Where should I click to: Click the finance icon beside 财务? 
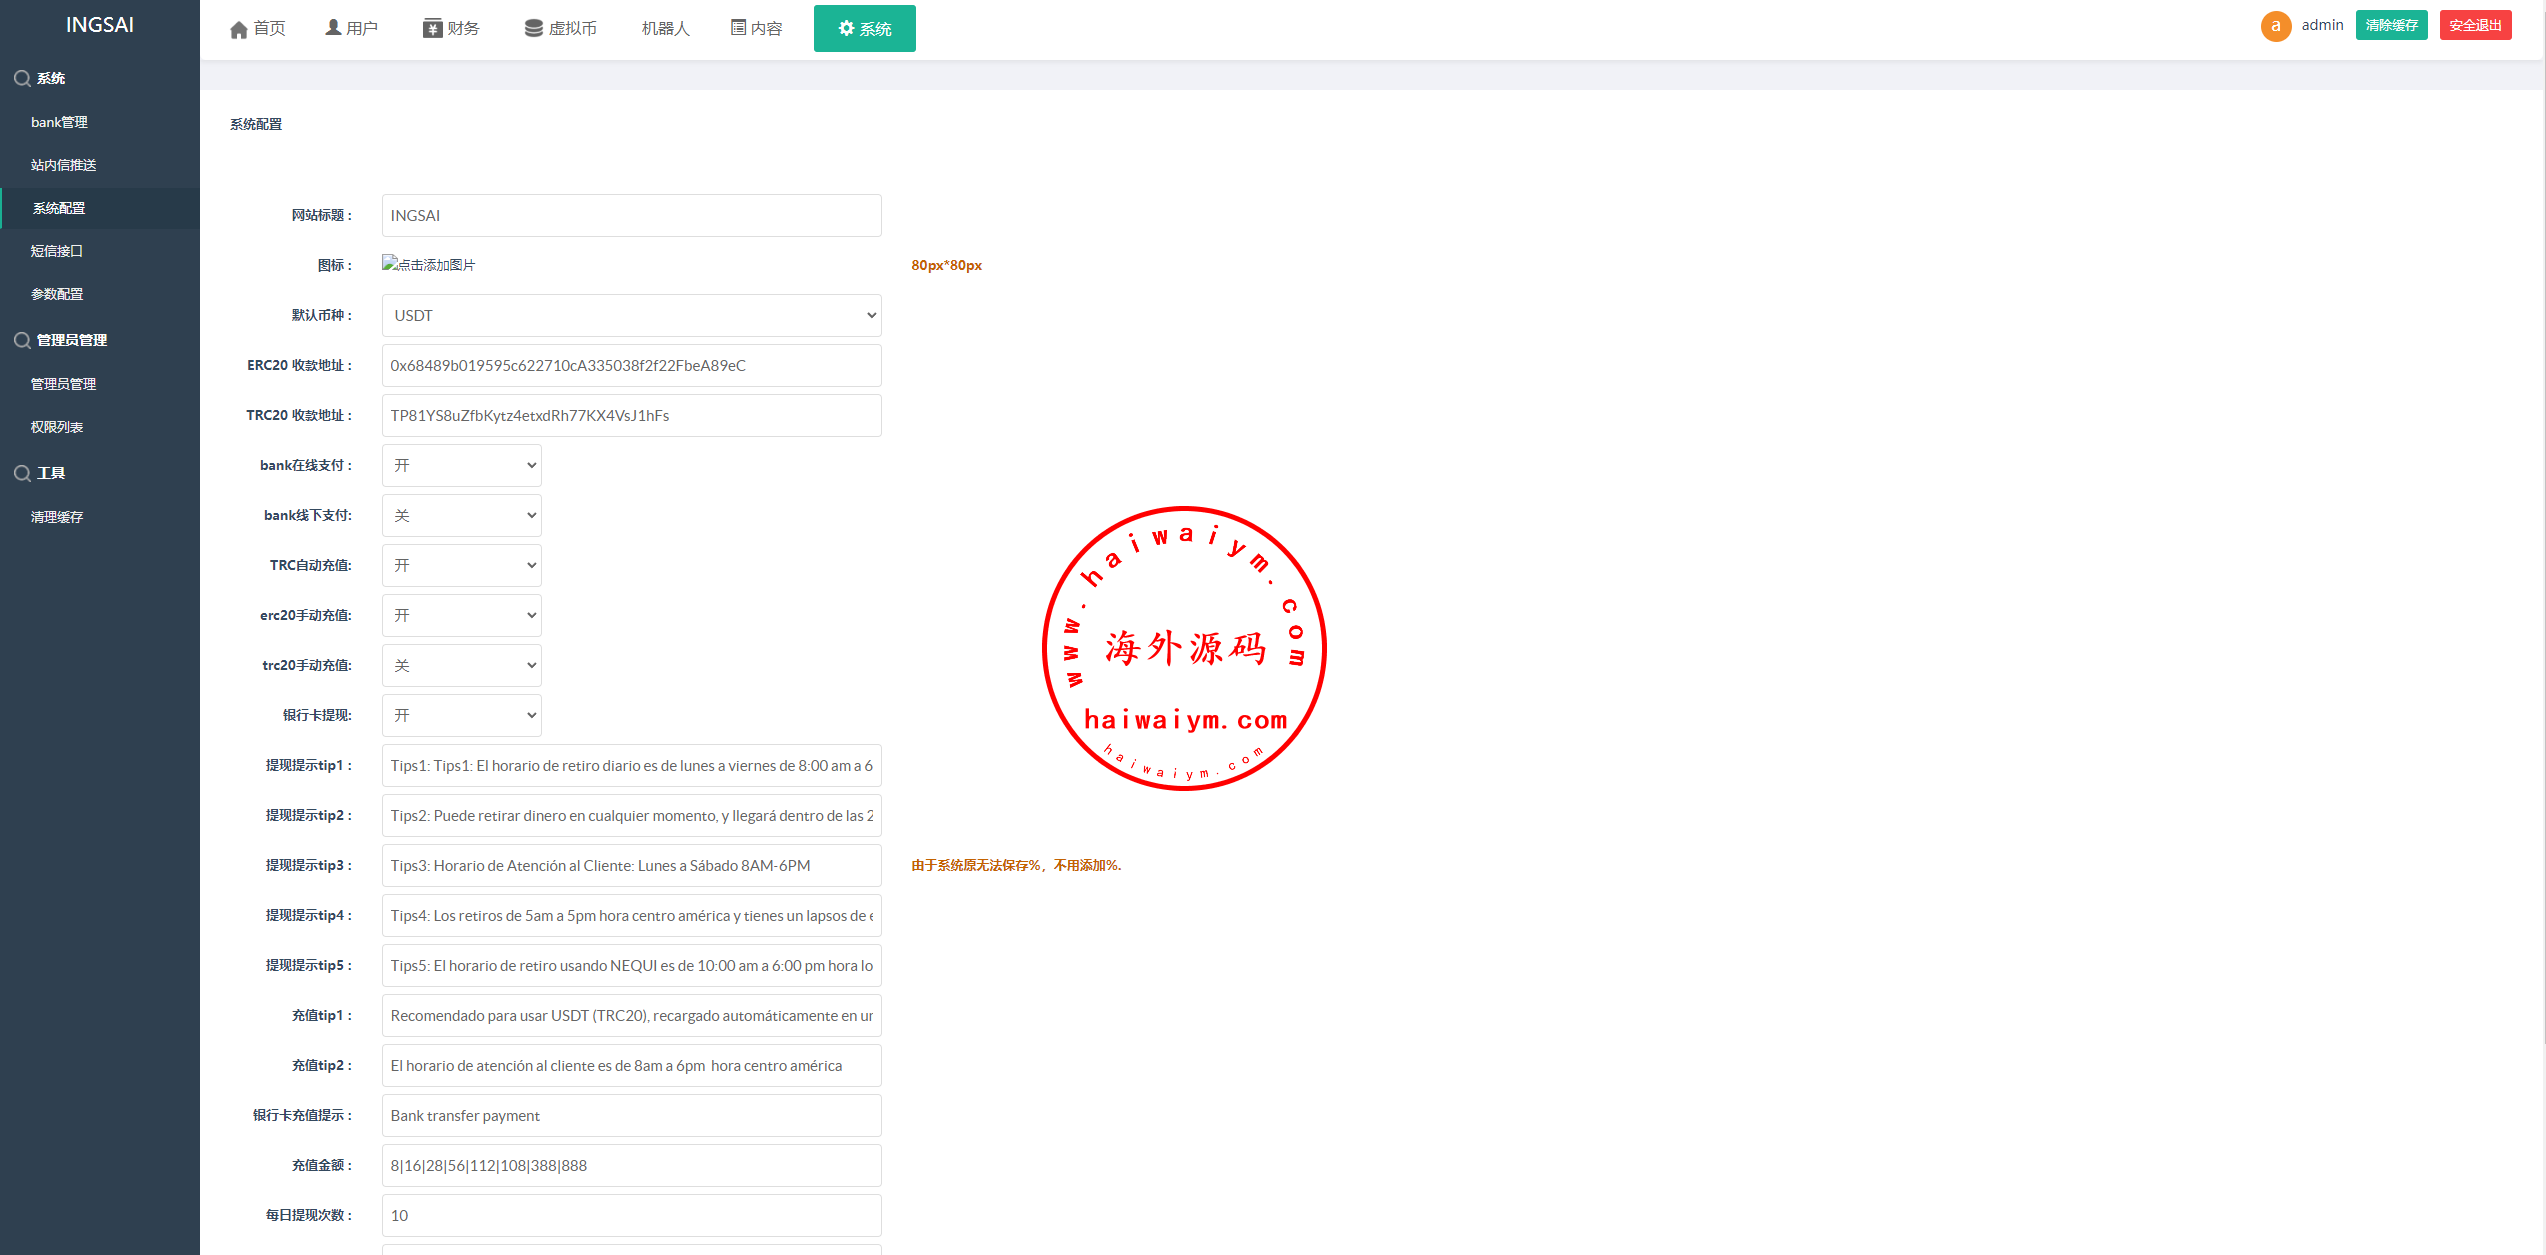point(432,28)
